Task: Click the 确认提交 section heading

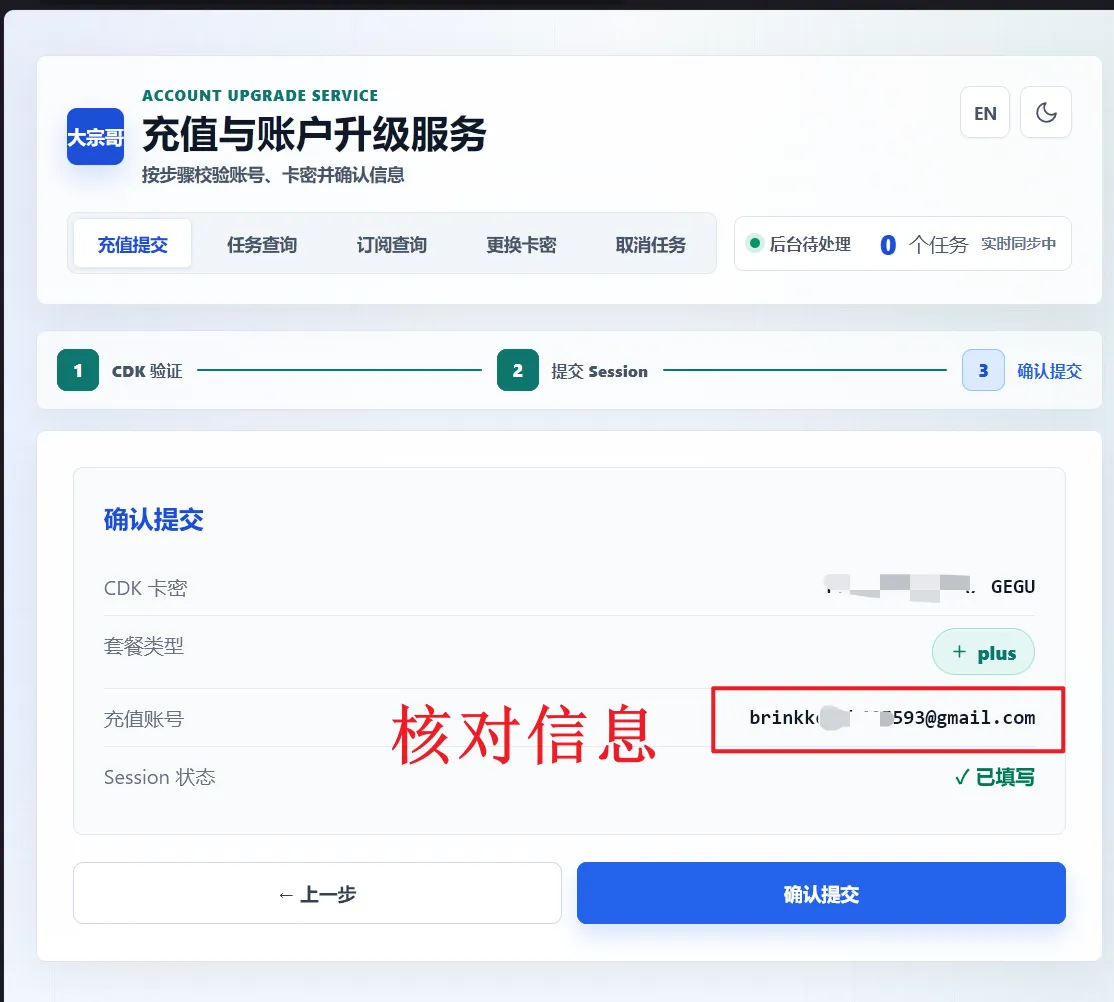Action: [x=153, y=519]
